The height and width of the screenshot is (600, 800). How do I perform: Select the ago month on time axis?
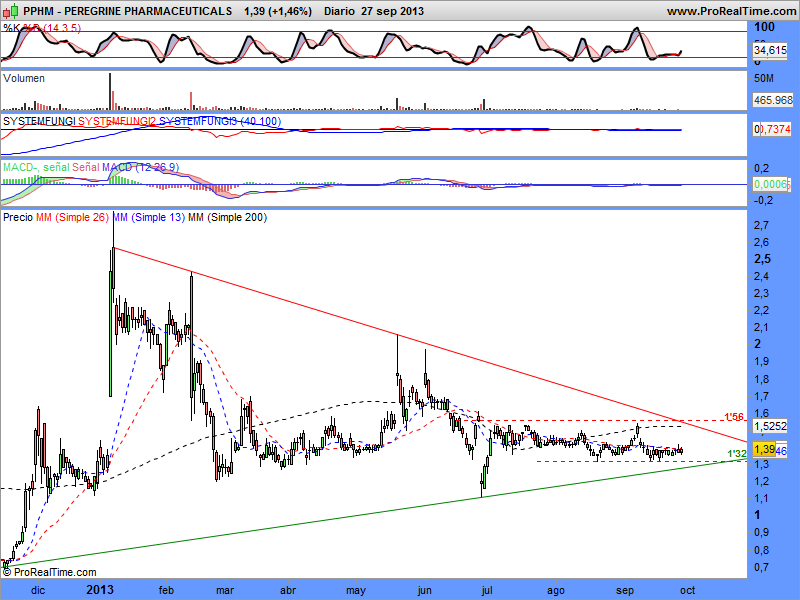point(556,590)
